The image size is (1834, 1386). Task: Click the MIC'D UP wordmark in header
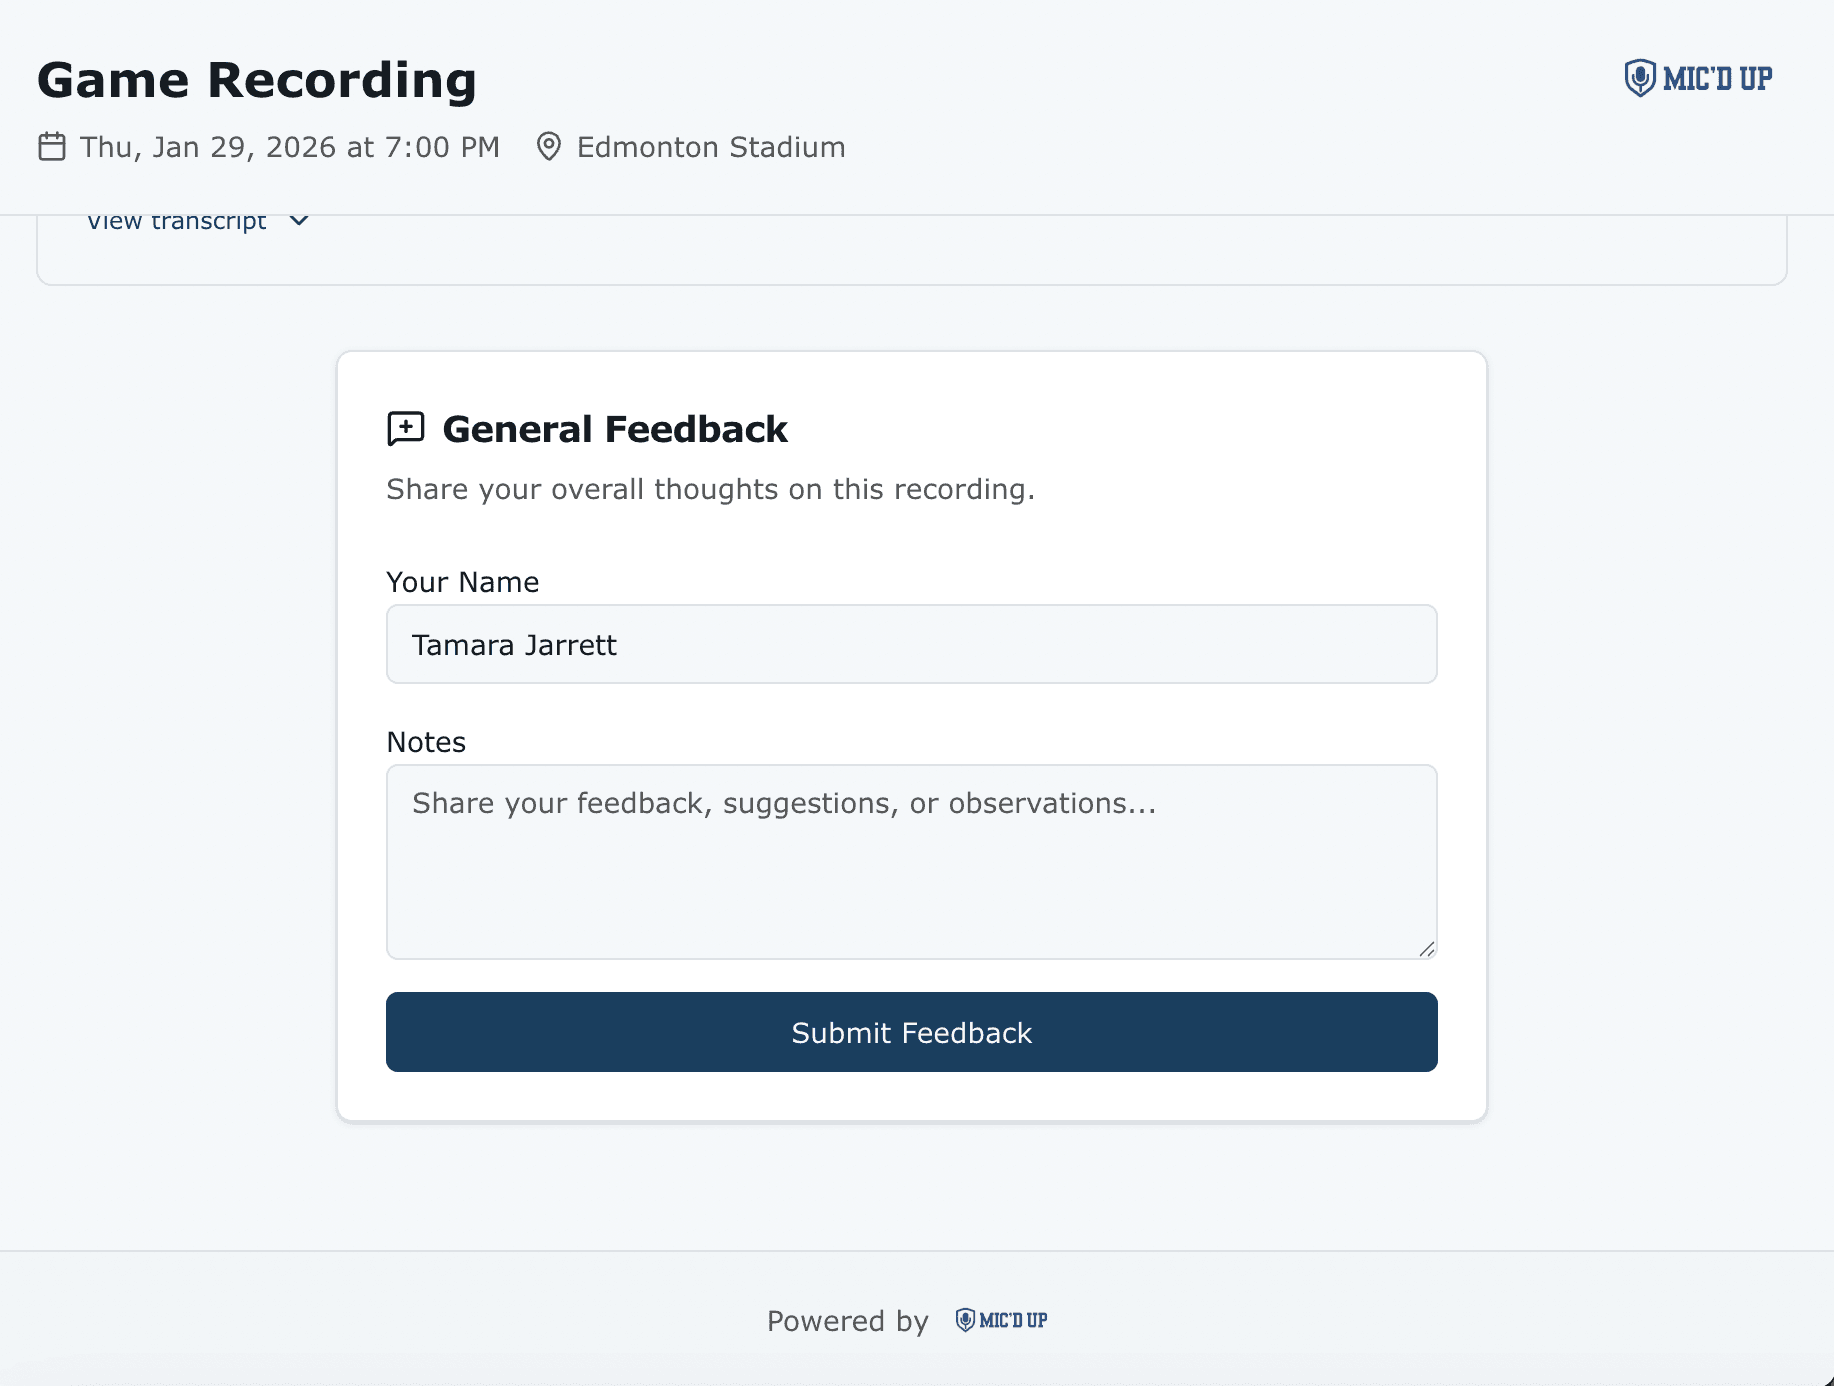1717,78
